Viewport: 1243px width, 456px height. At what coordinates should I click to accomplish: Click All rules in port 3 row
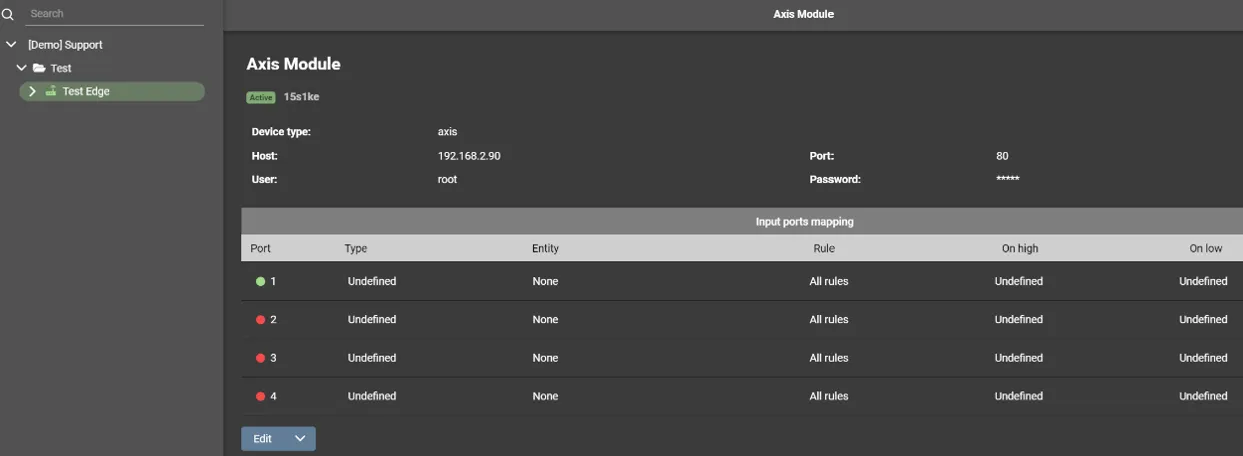829,358
